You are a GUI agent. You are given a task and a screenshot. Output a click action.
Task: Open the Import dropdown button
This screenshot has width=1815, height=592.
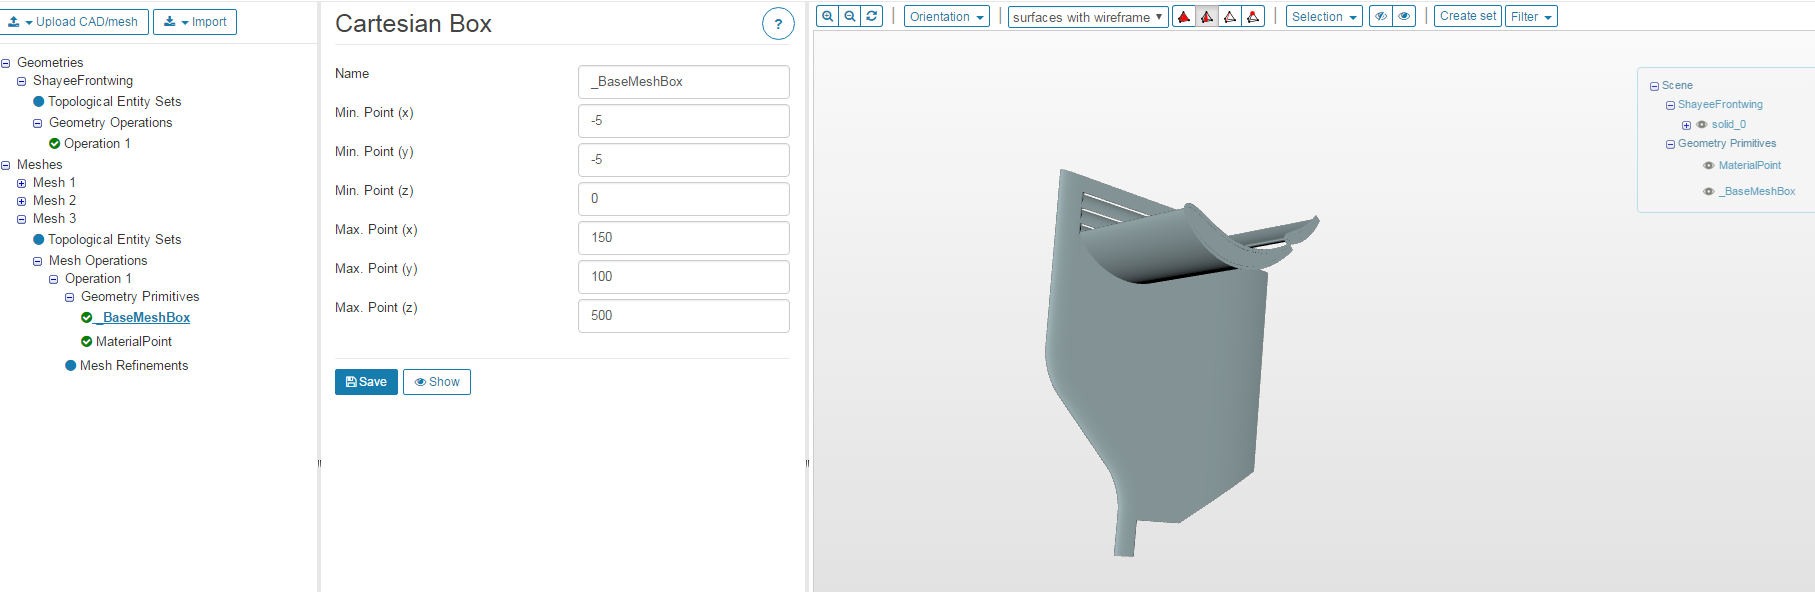(x=195, y=22)
